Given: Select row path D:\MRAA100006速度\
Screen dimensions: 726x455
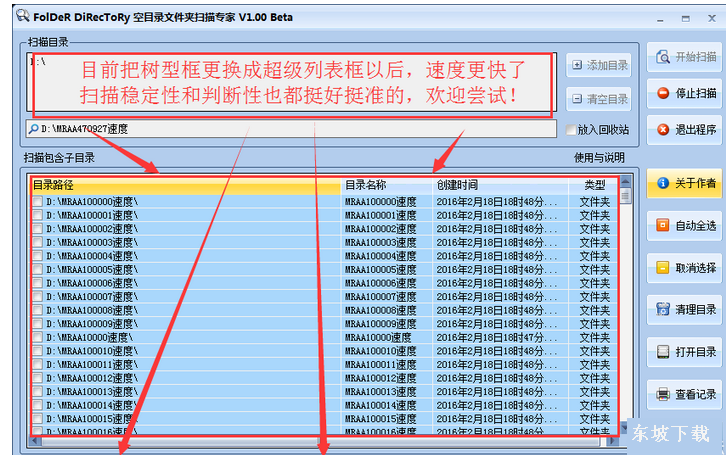Looking at the screenshot, I should [92, 283].
